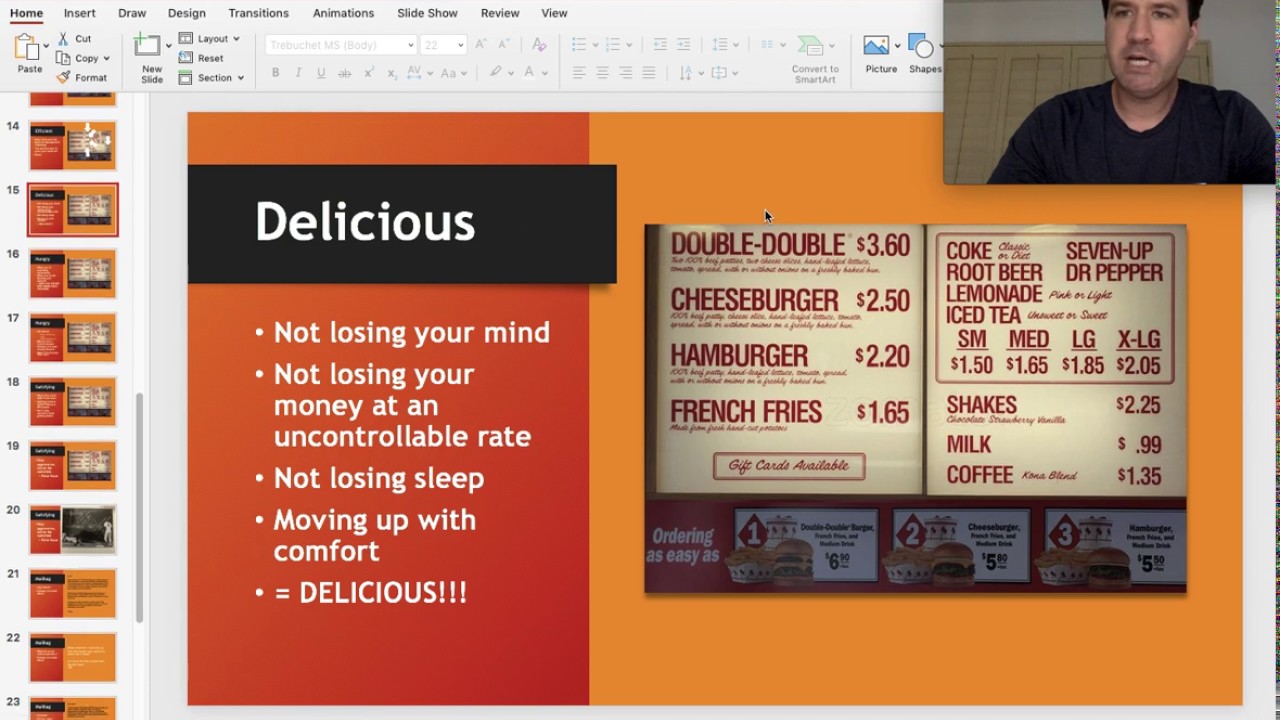
Task: Clear all text formatting
Action: click(539, 45)
